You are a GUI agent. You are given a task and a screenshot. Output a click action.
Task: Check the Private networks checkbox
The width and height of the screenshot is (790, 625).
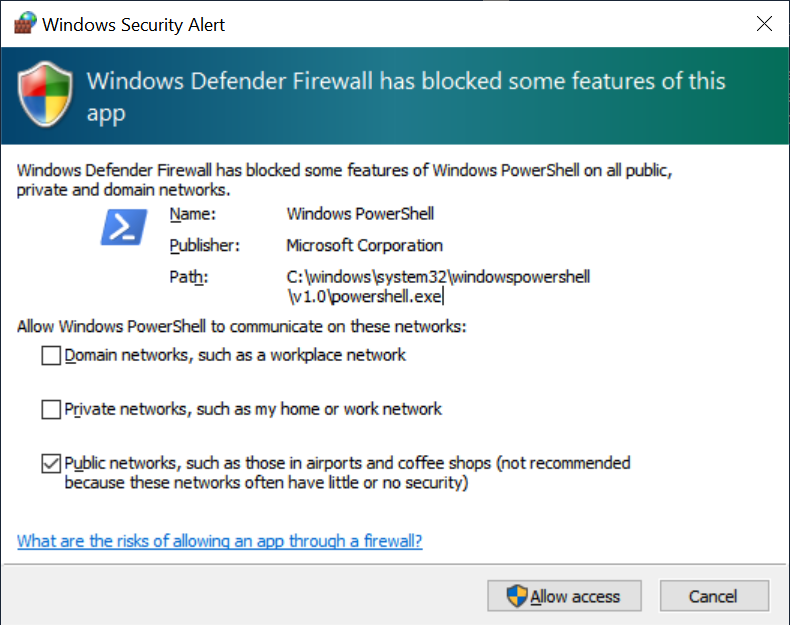(51, 409)
